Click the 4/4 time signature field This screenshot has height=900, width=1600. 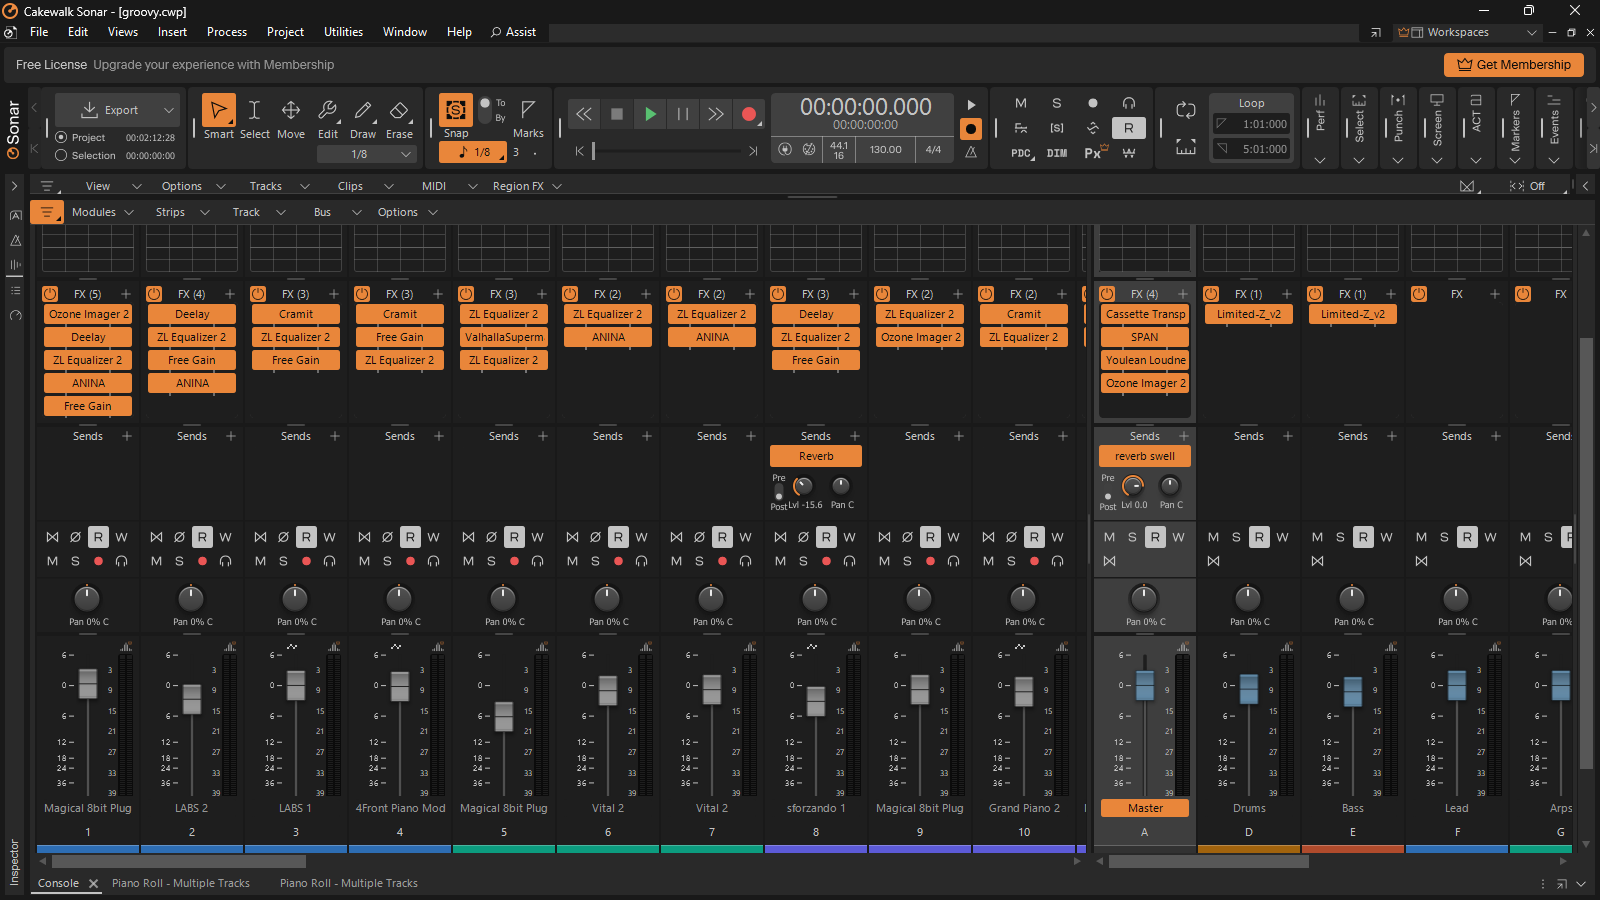pos(933,150)
